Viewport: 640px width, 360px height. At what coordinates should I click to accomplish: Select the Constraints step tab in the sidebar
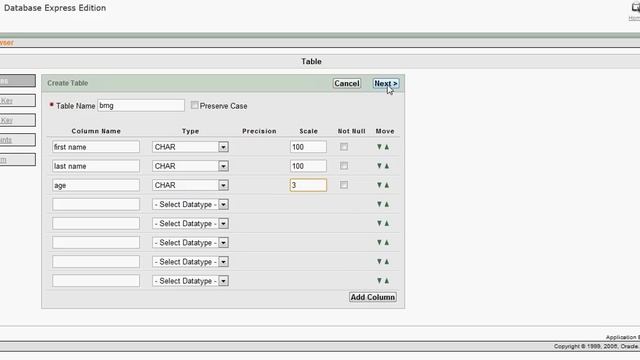coord(18,140)
